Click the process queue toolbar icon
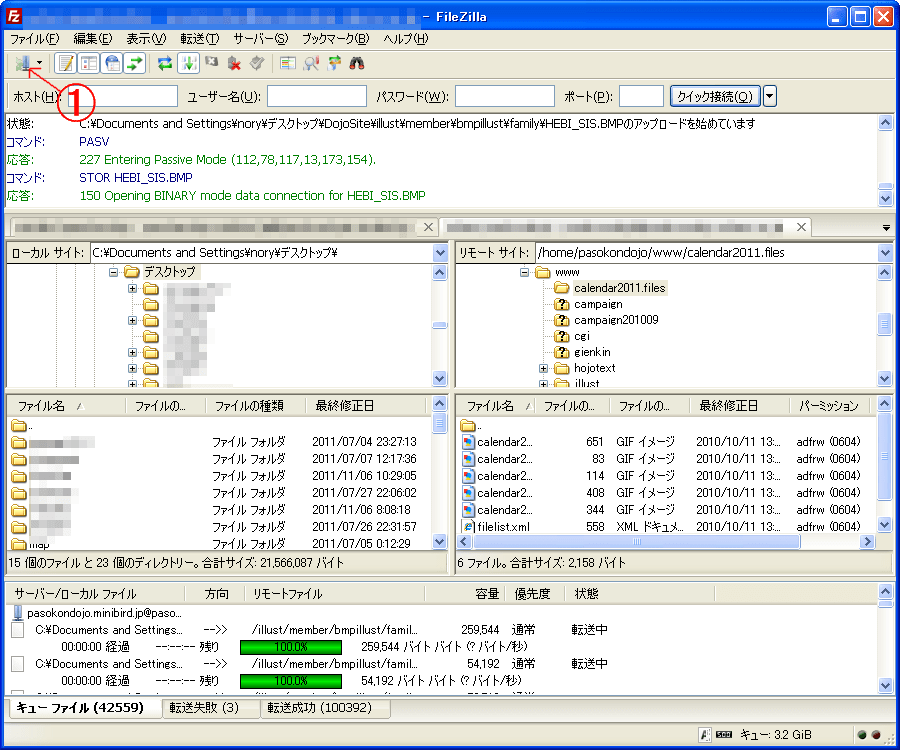The image size is (900, 750). point(189,63)
